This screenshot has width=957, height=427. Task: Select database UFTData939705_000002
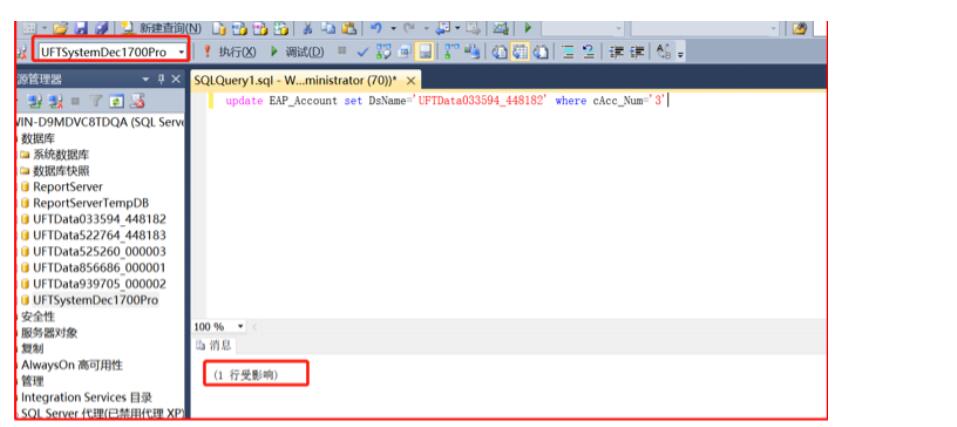(99, 284)
